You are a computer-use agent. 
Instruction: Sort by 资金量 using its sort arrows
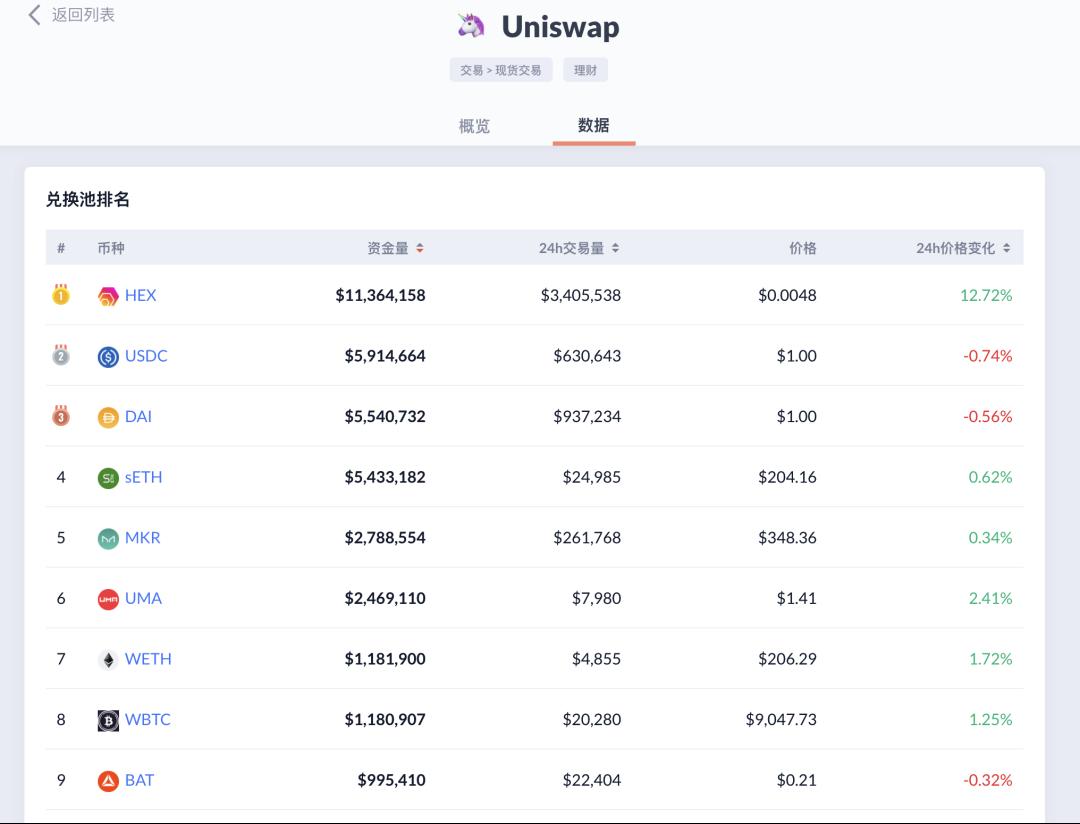419,248
